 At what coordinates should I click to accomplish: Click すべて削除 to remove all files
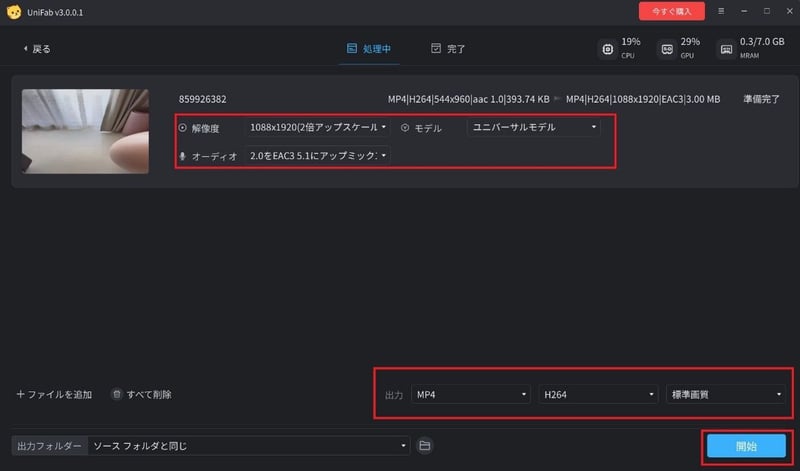click(141, 394)
